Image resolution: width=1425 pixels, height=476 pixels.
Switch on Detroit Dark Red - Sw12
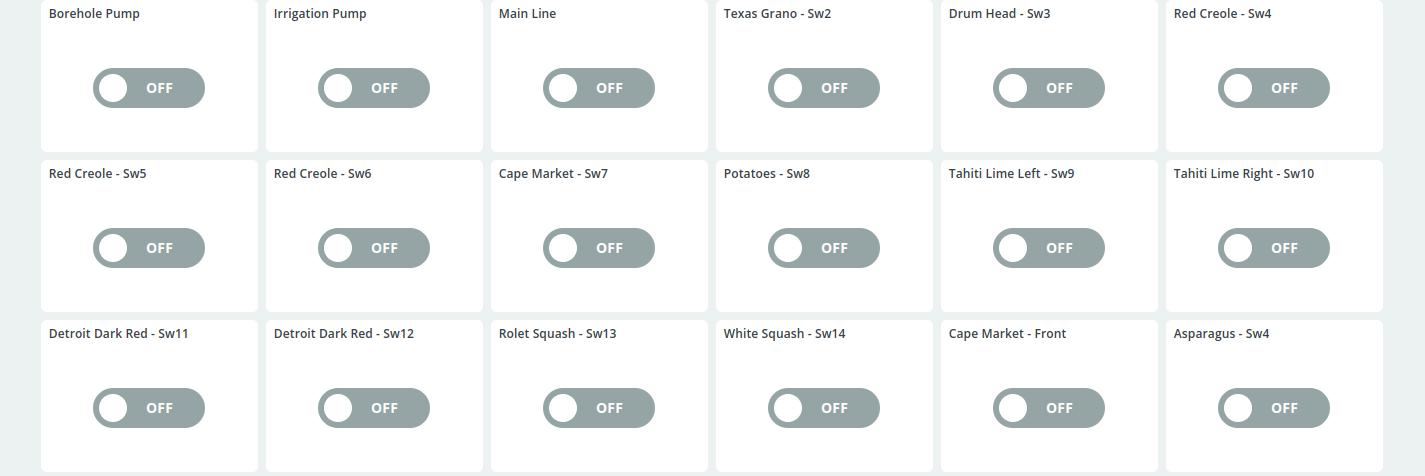pos(374,408)
